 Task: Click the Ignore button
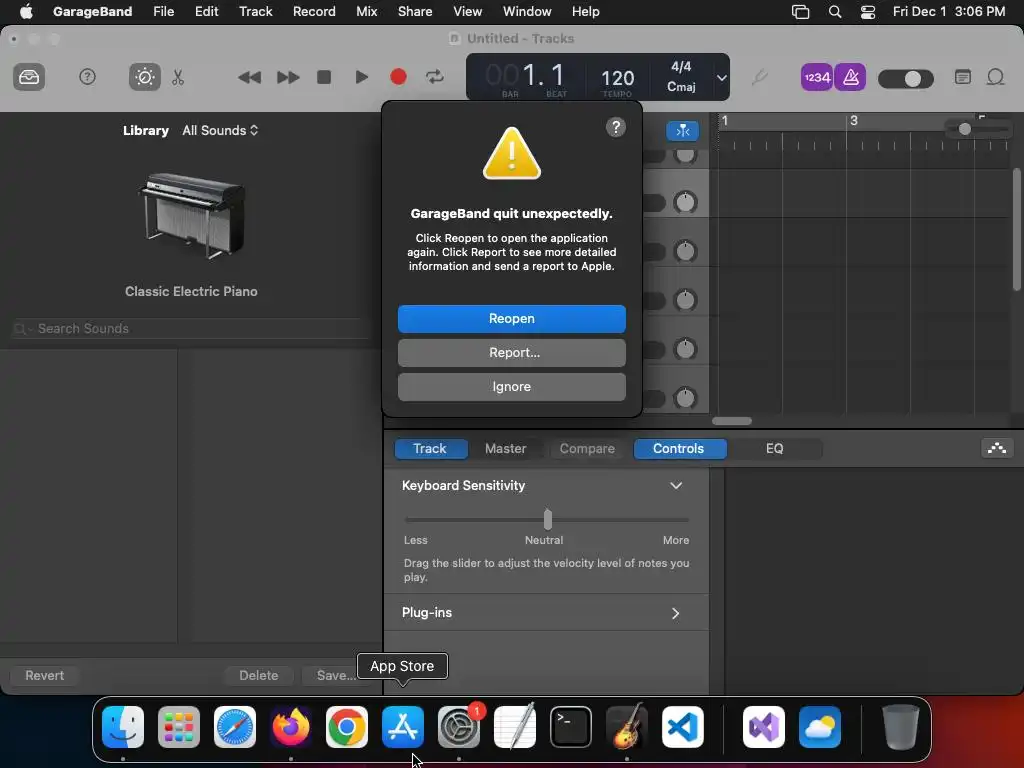click(511, 387)
